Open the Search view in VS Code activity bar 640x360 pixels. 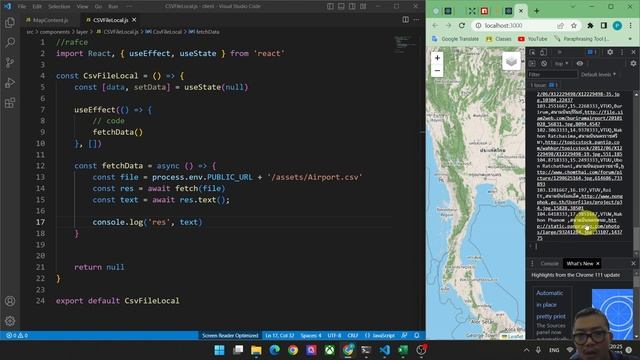(x=10, y=42)
